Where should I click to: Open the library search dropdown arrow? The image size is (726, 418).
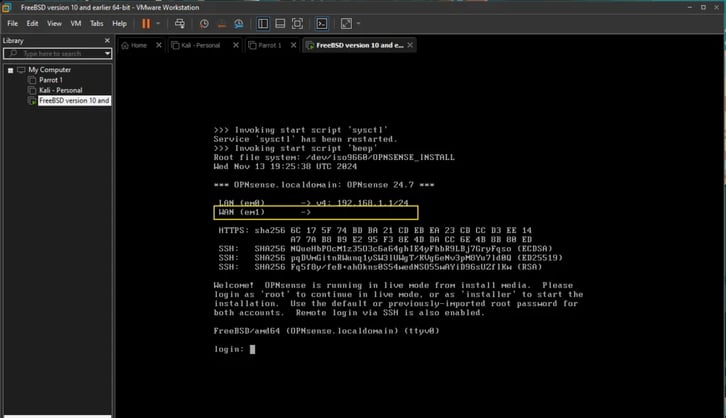107,54
